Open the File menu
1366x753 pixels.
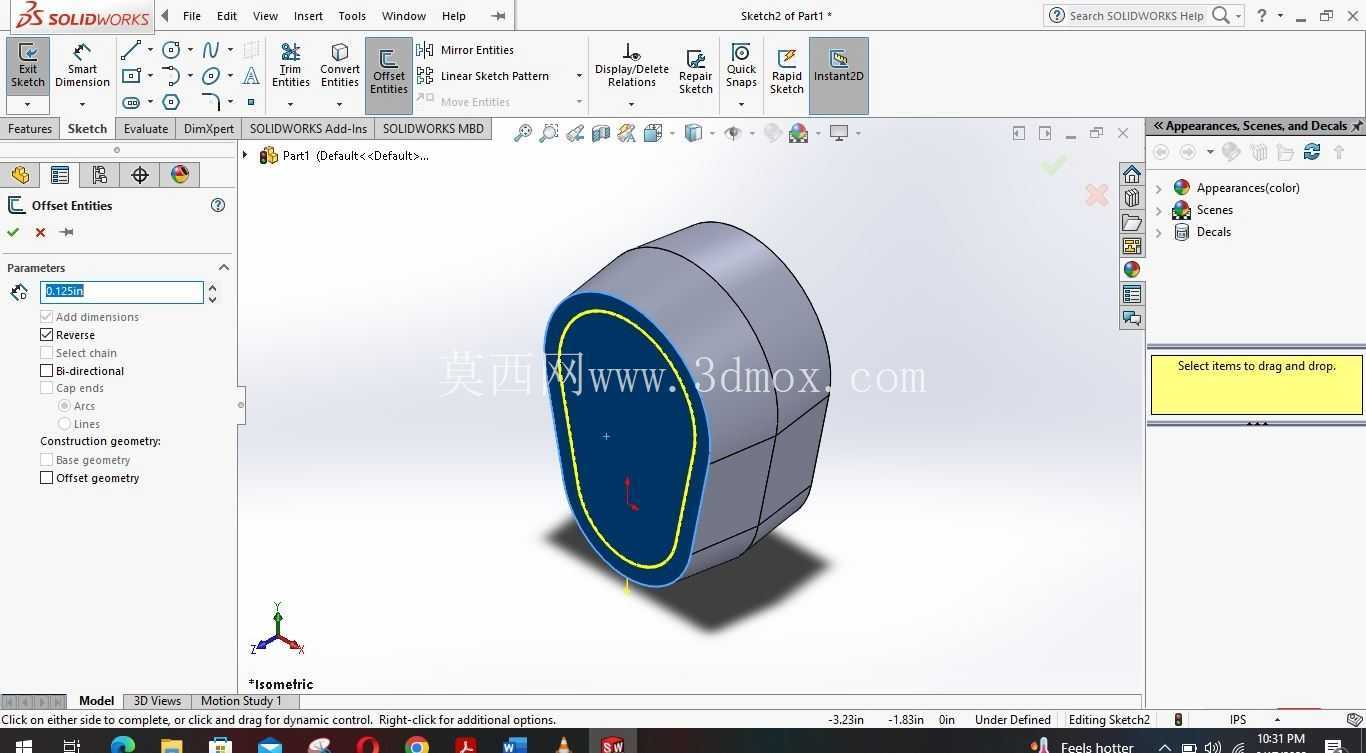coord(192,16)
